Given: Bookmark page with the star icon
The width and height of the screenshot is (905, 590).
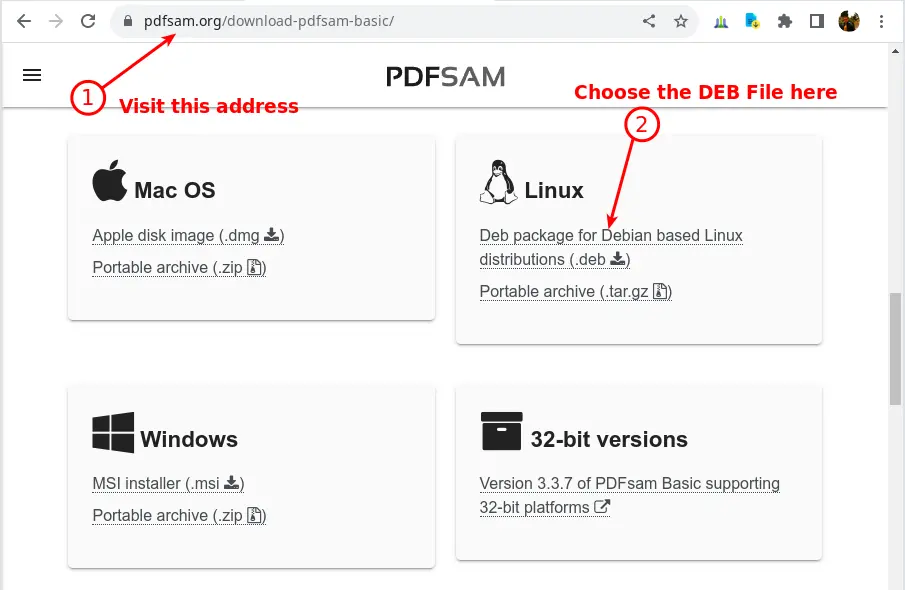Looking at the screenshot, I should point(681,21).
